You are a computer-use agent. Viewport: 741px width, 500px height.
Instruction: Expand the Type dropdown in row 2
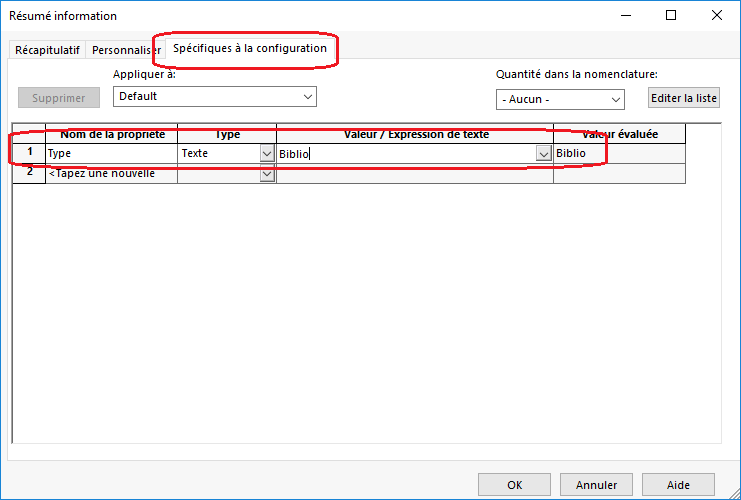point(267,174)
